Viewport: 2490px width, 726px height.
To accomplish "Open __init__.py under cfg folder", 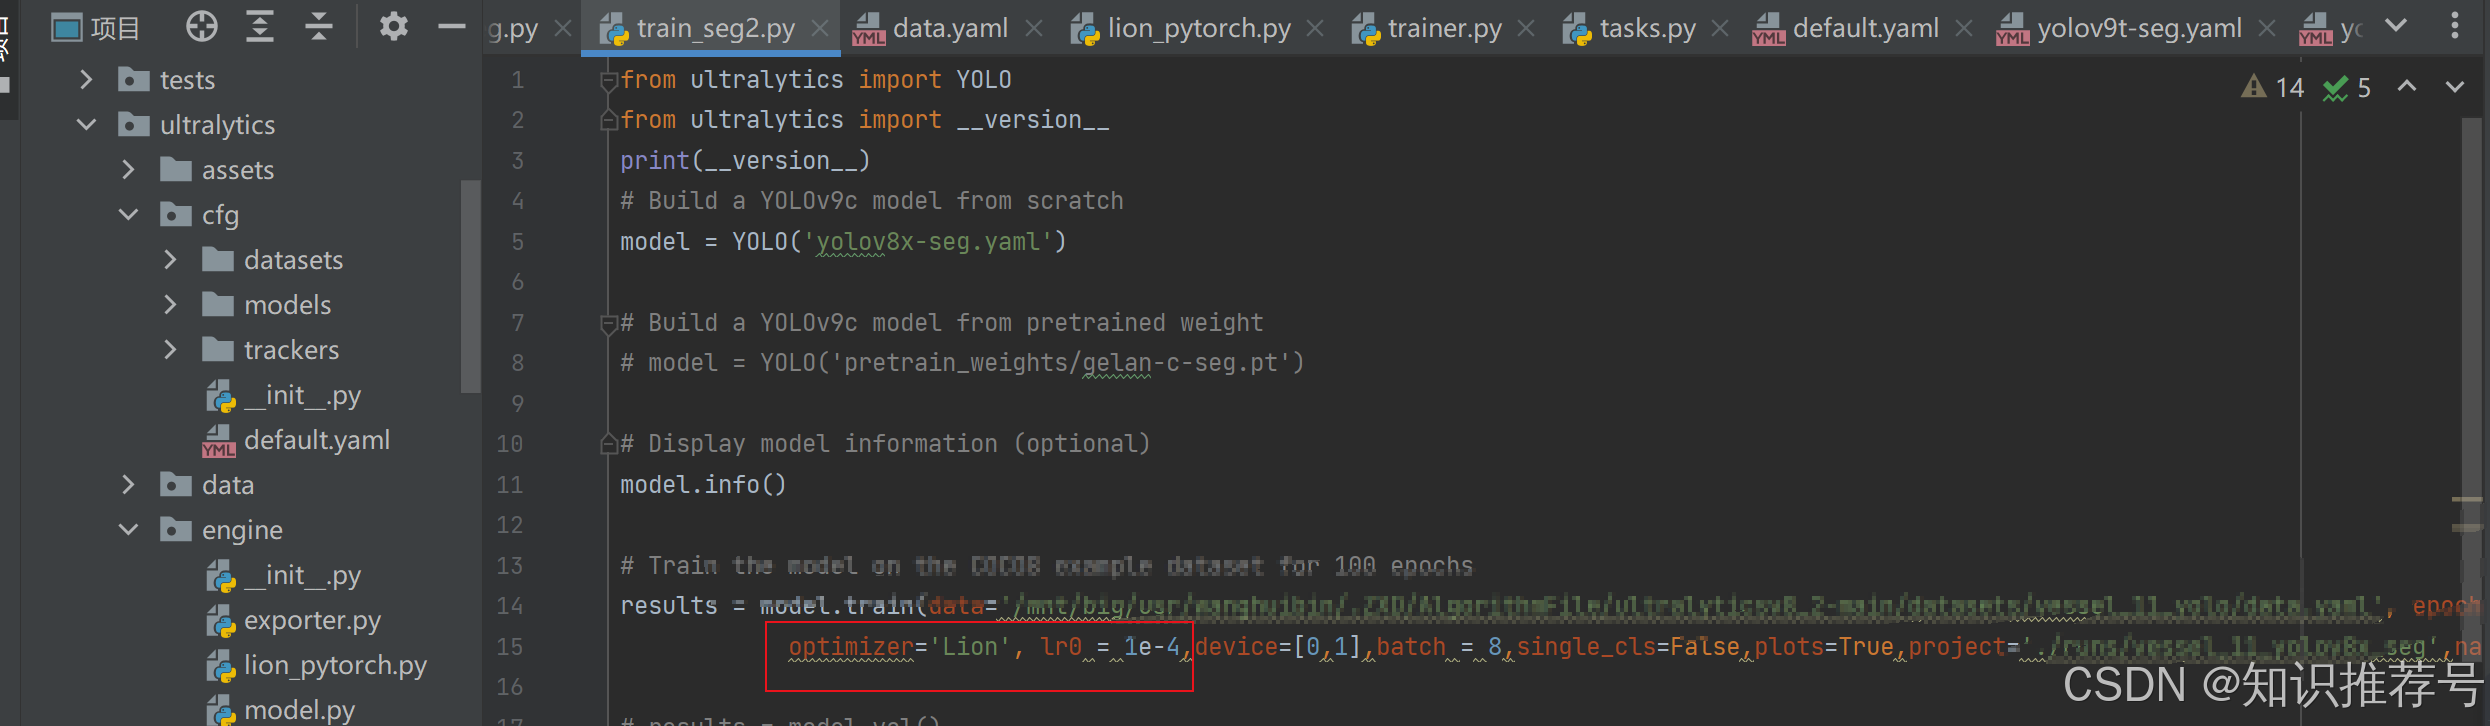I will (x=283, y=395).
